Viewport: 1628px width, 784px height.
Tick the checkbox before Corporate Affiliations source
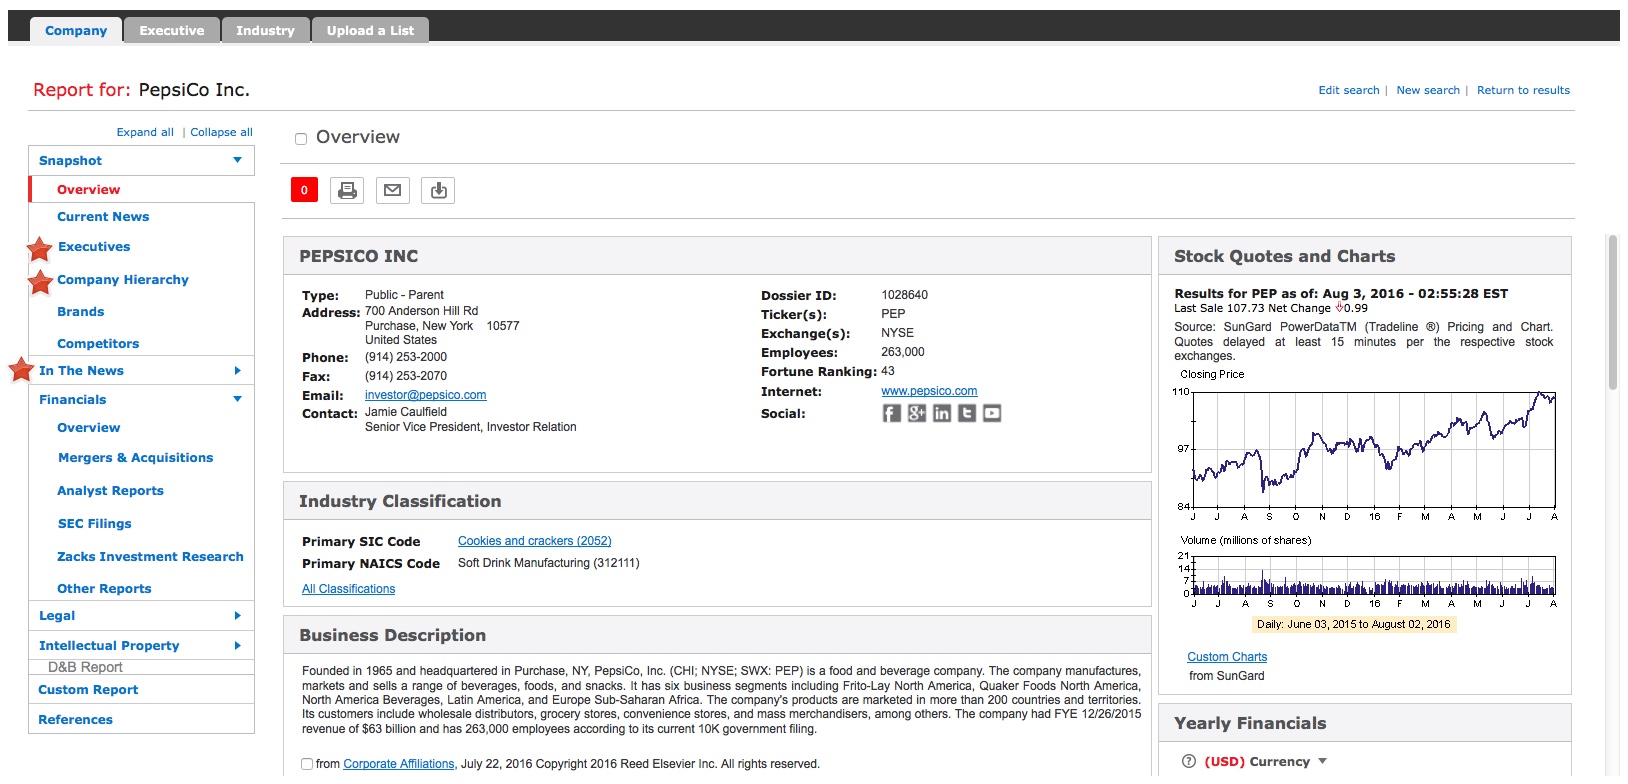coord(307,764)
